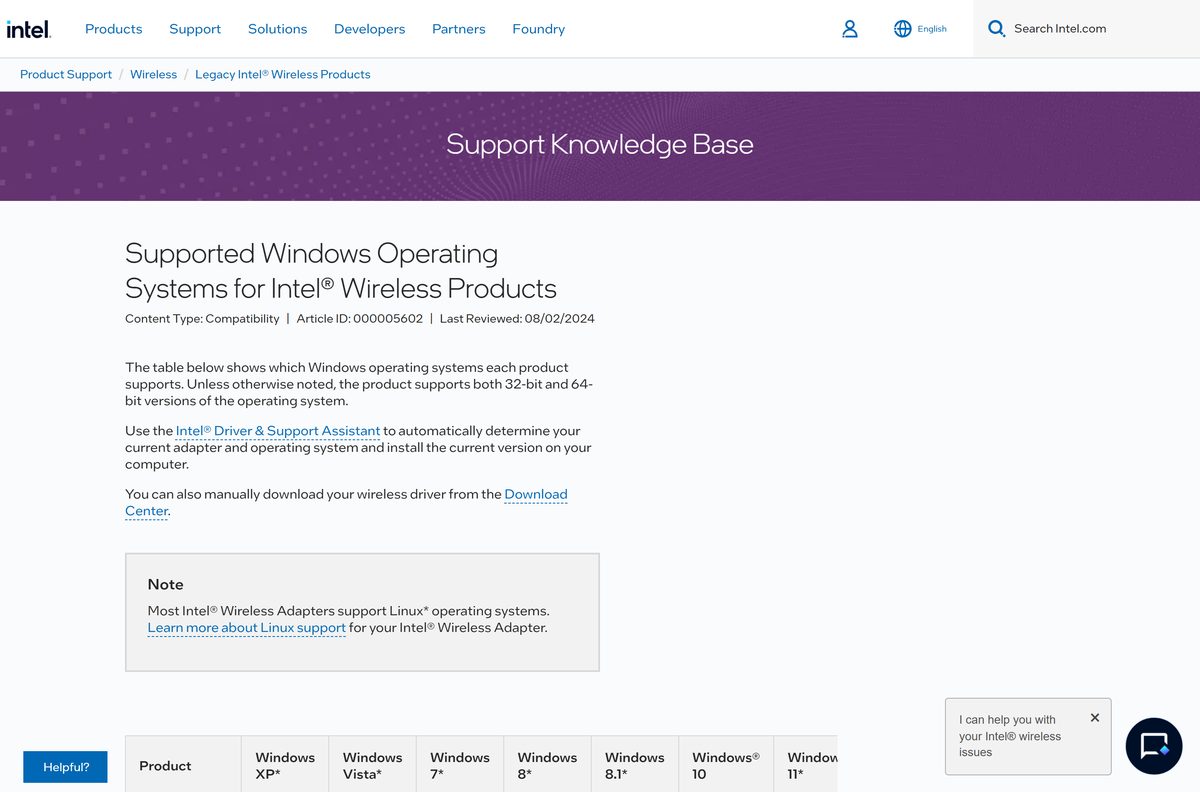Open Legacy Intel Wireless Products breadcrumb
The height and width of the screenshot is (792, 1200).
pyautogui.click(x=283, y=74)
